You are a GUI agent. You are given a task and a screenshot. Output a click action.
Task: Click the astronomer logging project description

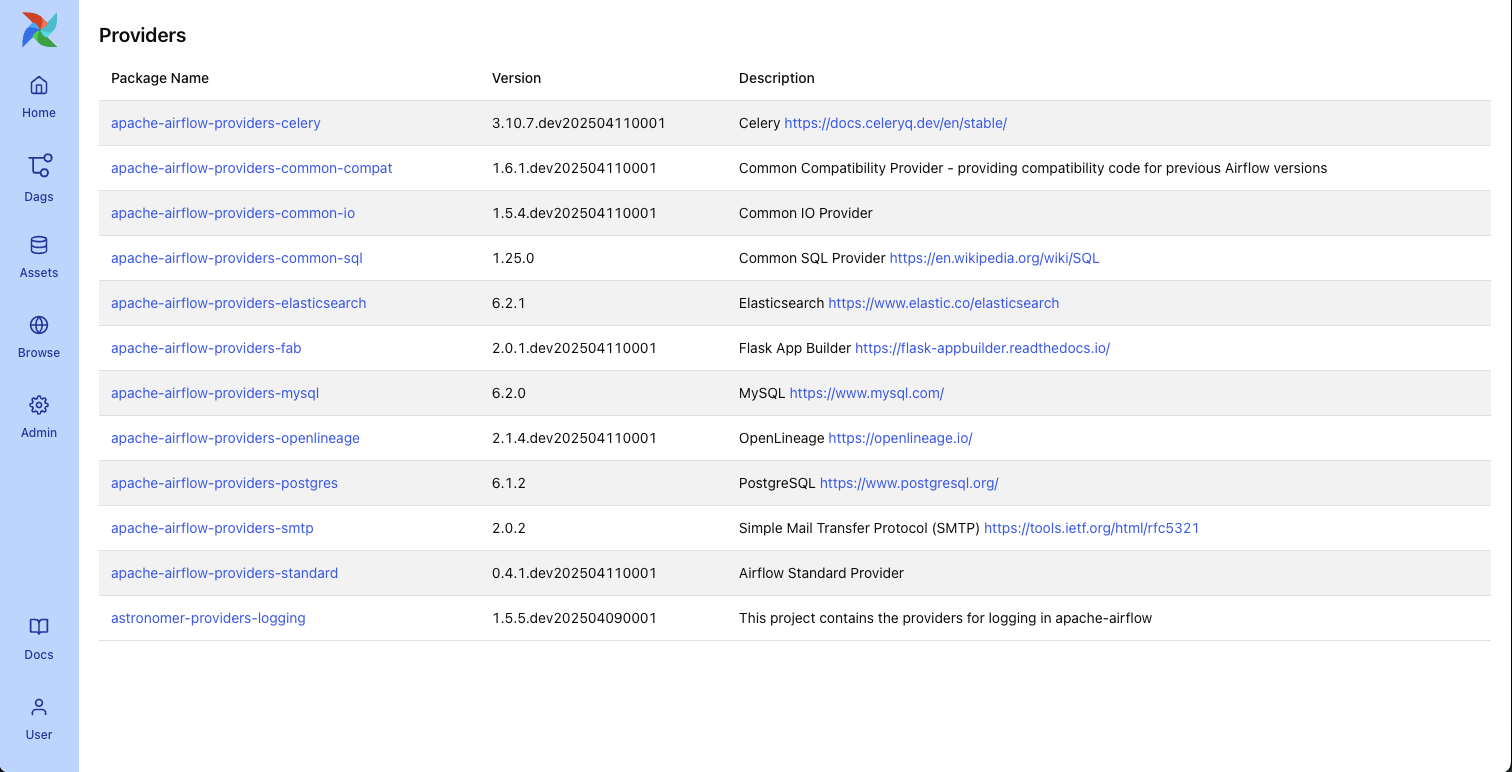[x=945, y=618]
